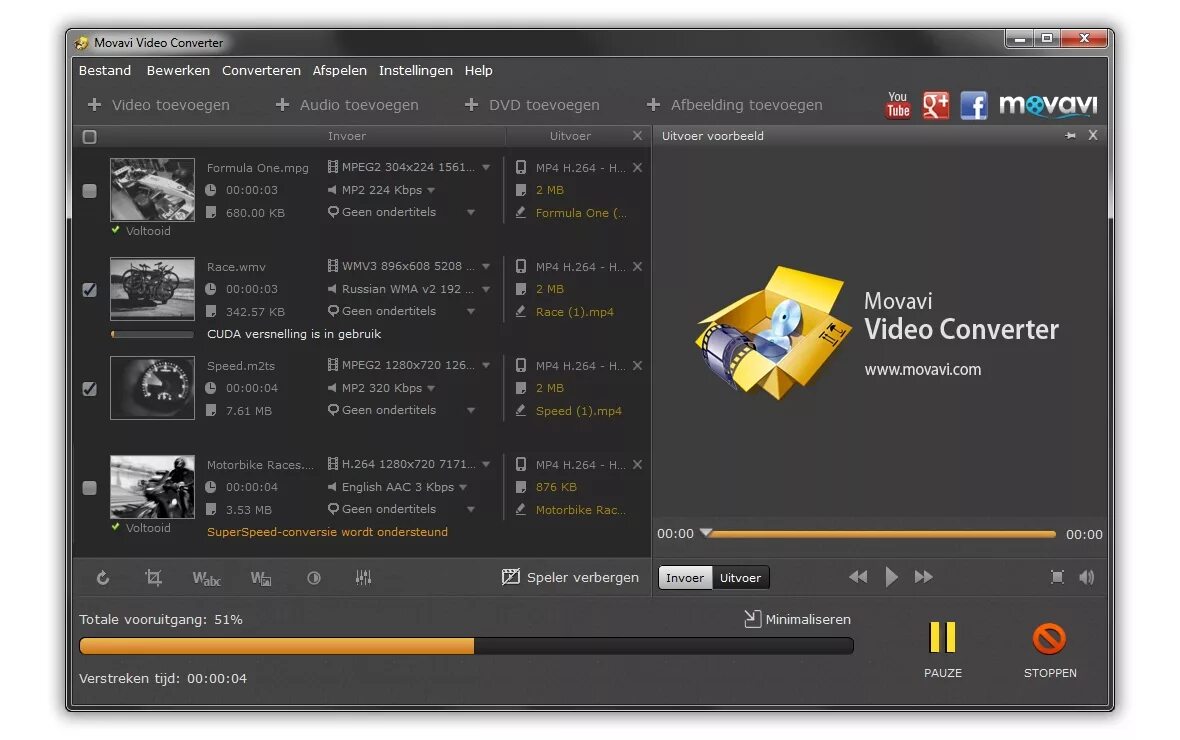Click the pause conversion icon
The height and width of the screenshot is (740, 1180).
click(942, 638)
